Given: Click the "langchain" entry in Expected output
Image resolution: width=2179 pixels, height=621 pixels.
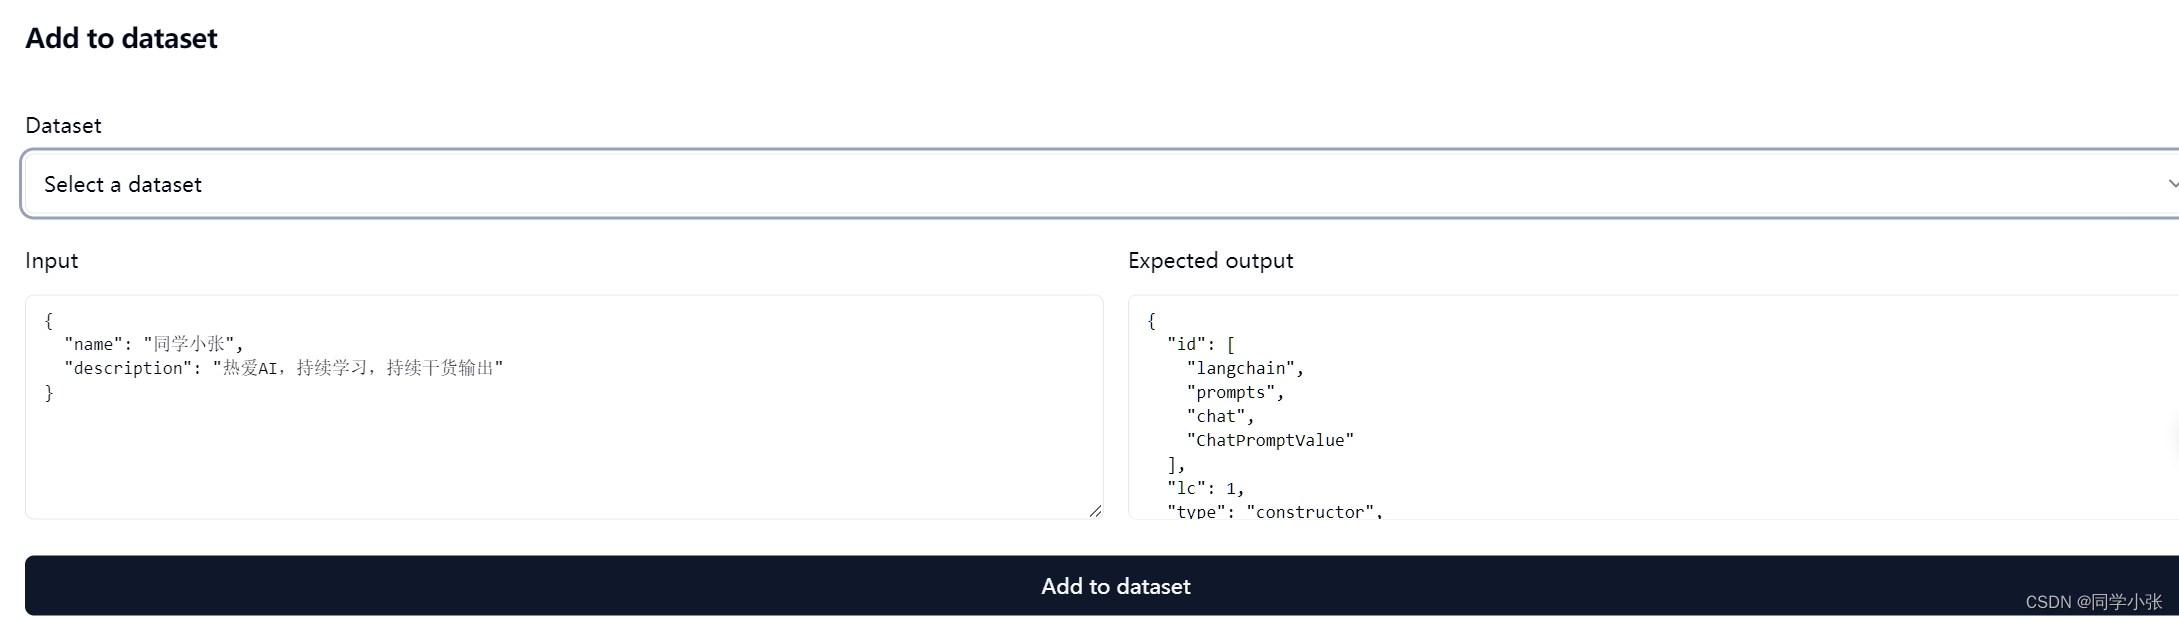Looking at the screenshot, I should pos(1244,368).
